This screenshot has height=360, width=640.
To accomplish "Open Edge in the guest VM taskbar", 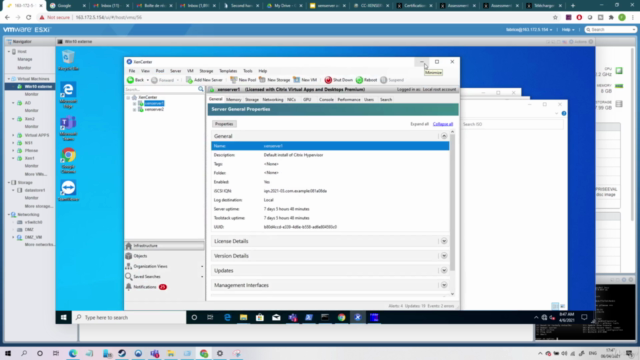I will pyautogui.click(x=227, y=318).
